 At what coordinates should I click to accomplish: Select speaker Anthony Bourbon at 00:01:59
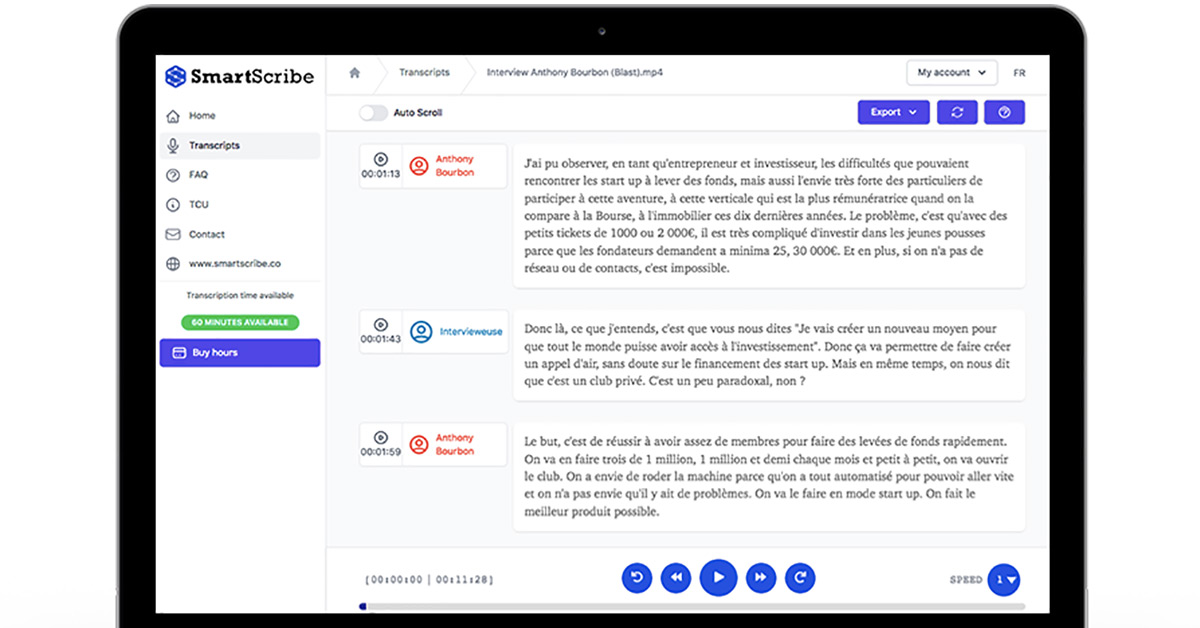[455, 445]
